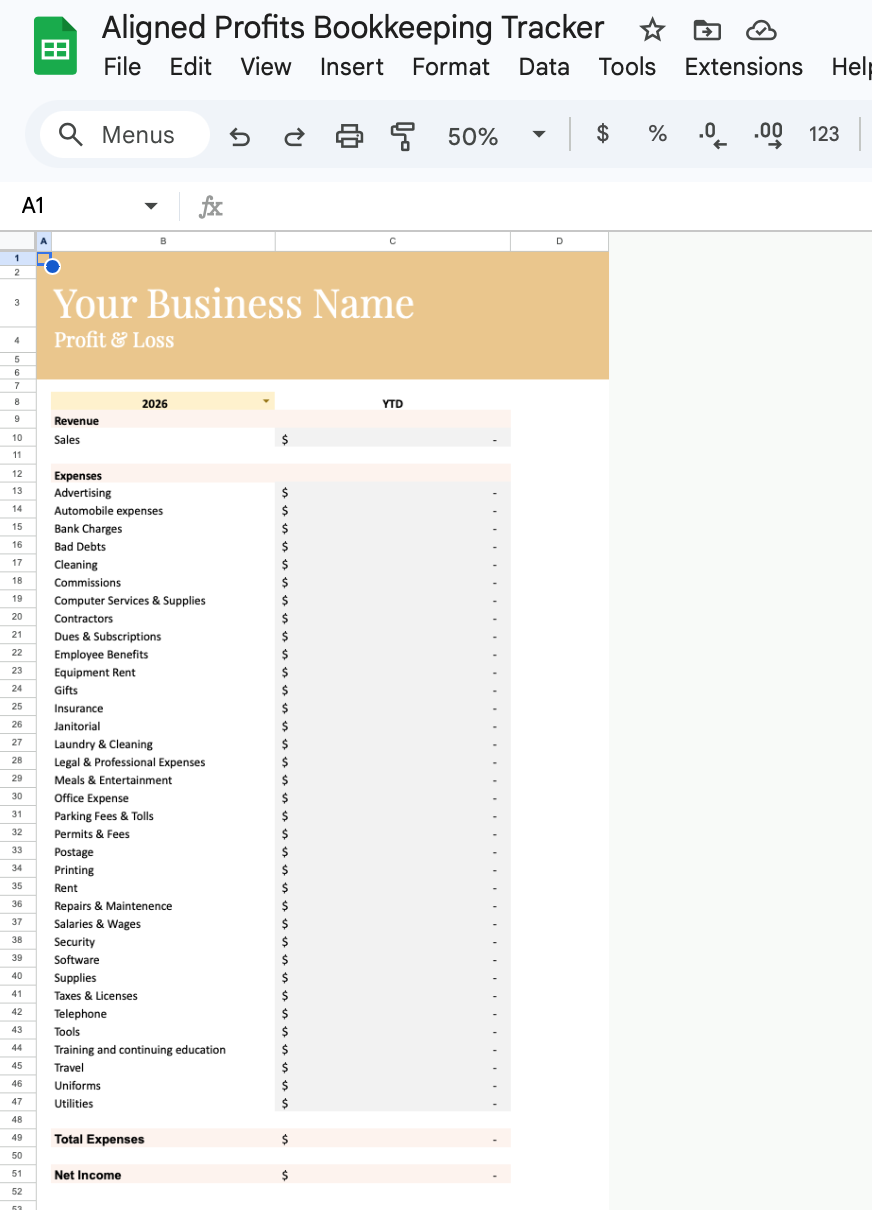
Task: Select the Repairs & Maintenence cell
Action: (163, 907)
